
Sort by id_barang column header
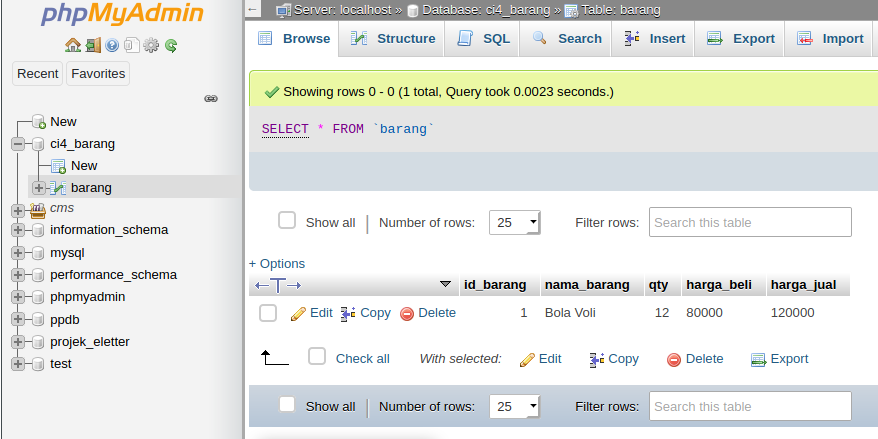495,285
